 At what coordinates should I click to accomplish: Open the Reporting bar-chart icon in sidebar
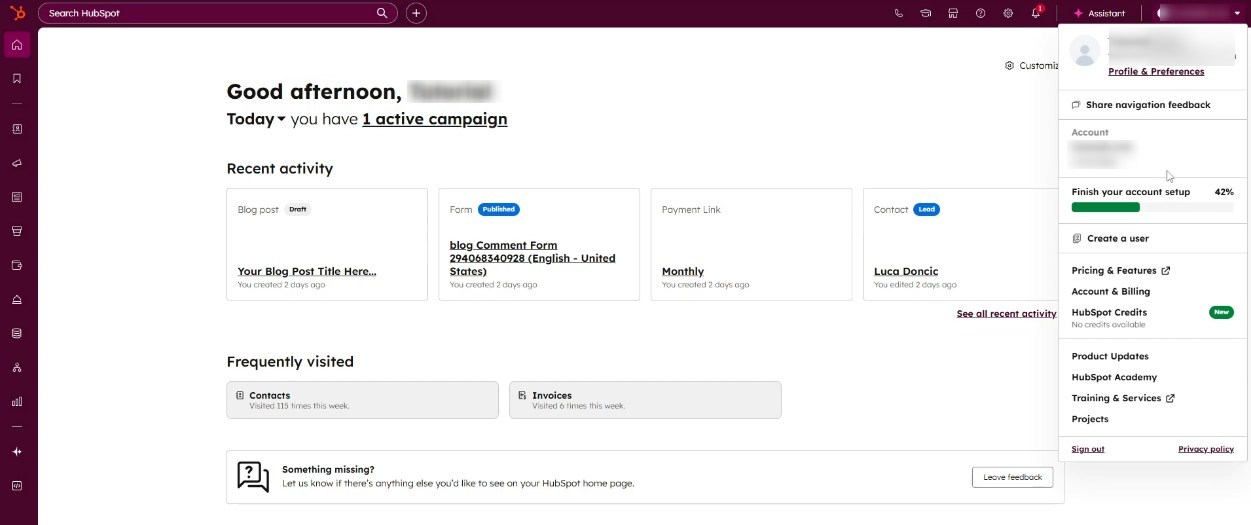[17, 401]
